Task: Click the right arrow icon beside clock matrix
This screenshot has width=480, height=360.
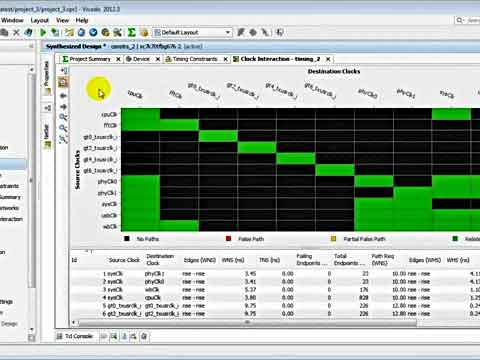Action: coord(63,107)
